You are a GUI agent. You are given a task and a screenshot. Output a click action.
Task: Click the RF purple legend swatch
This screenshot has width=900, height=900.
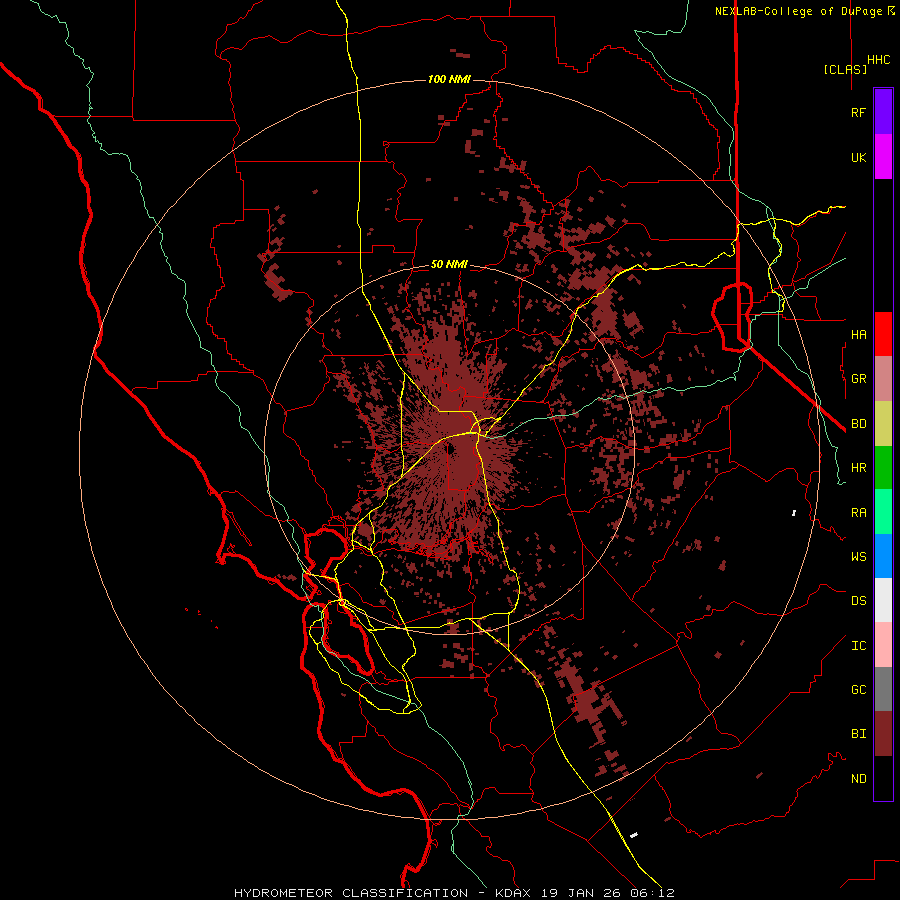point(883,112)
